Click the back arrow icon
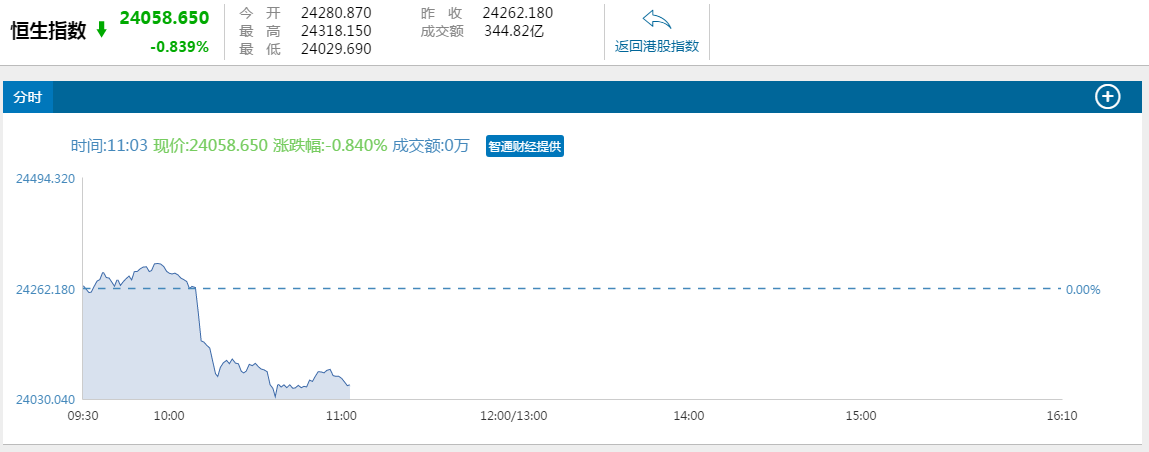This screenshot has height=452, width=1149. [656, 20]
